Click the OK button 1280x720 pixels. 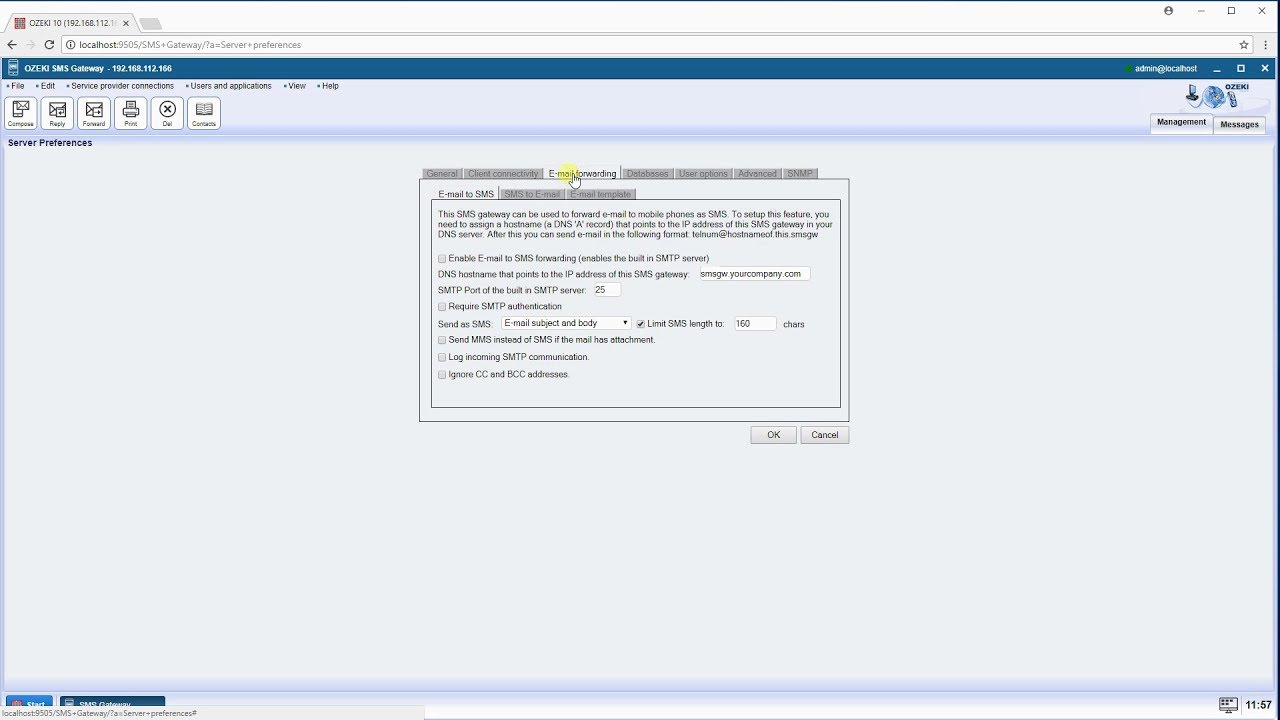click(x=773, y=435)
